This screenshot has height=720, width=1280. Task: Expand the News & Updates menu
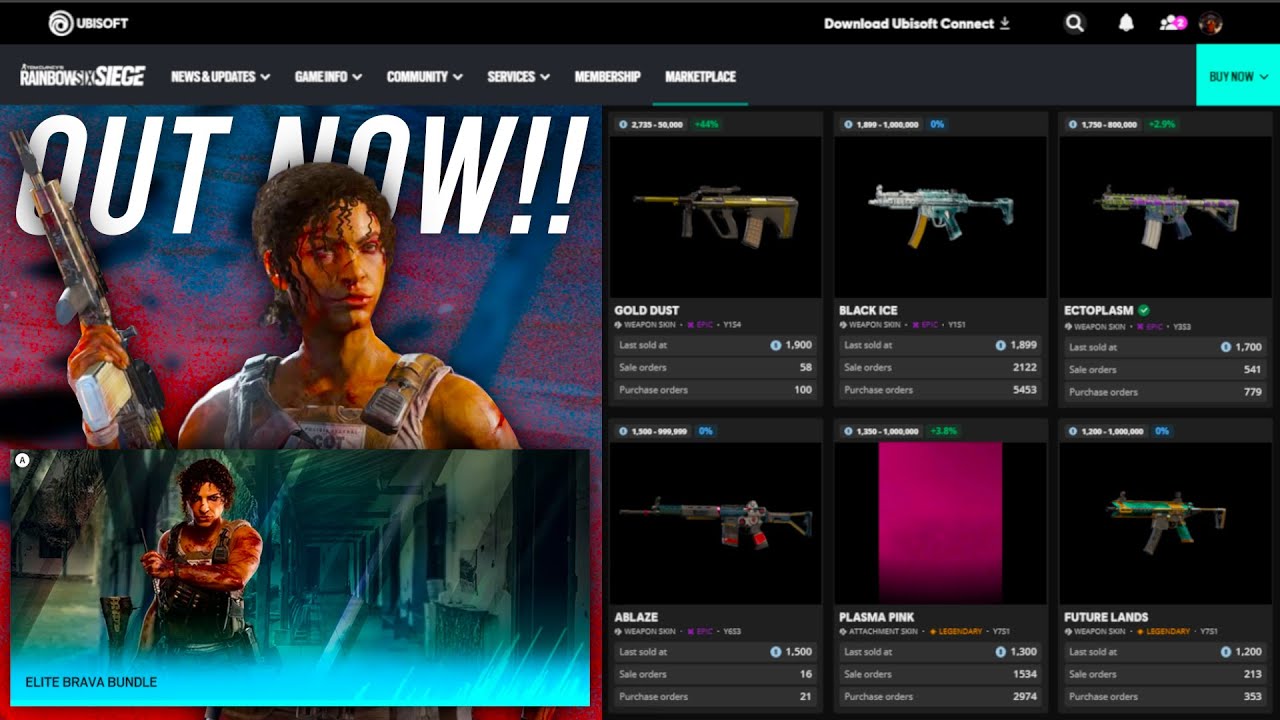pyautogui.click(x=220, y=76)
